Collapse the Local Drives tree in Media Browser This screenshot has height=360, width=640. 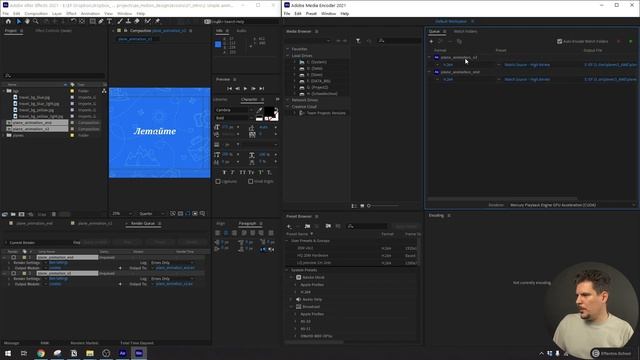[x=287, y=56]
